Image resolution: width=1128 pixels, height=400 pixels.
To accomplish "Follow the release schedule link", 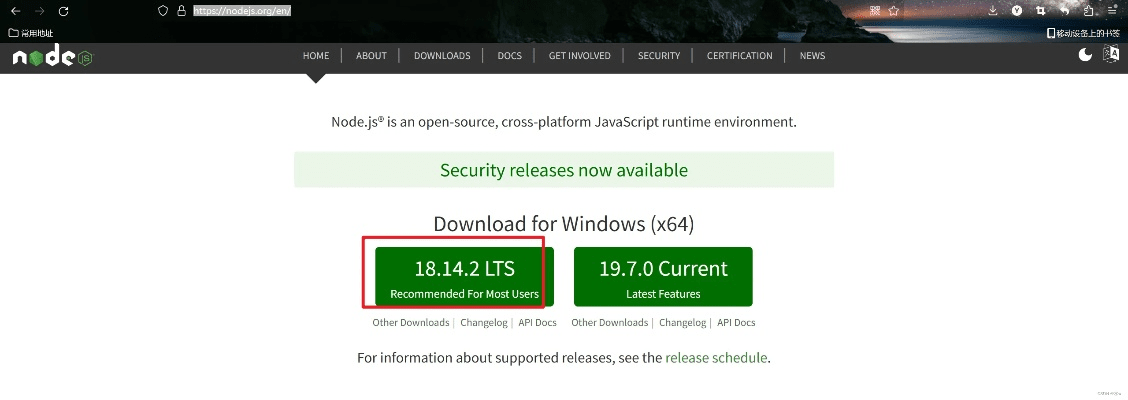I will (716, 358).
